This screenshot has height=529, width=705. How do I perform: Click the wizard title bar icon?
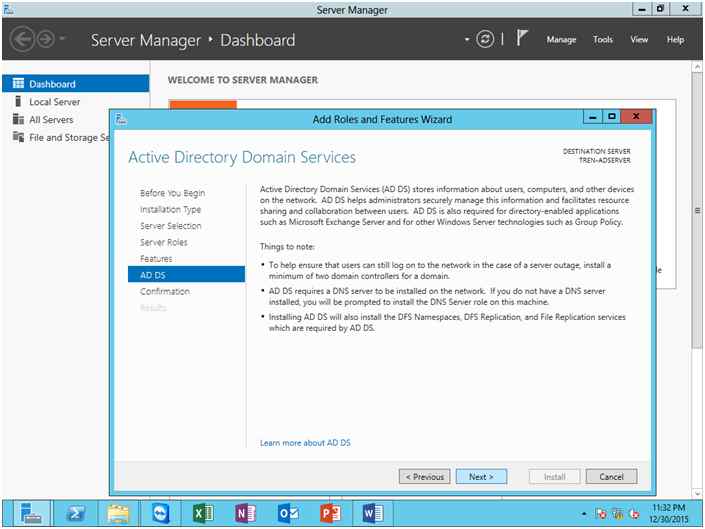121,119
